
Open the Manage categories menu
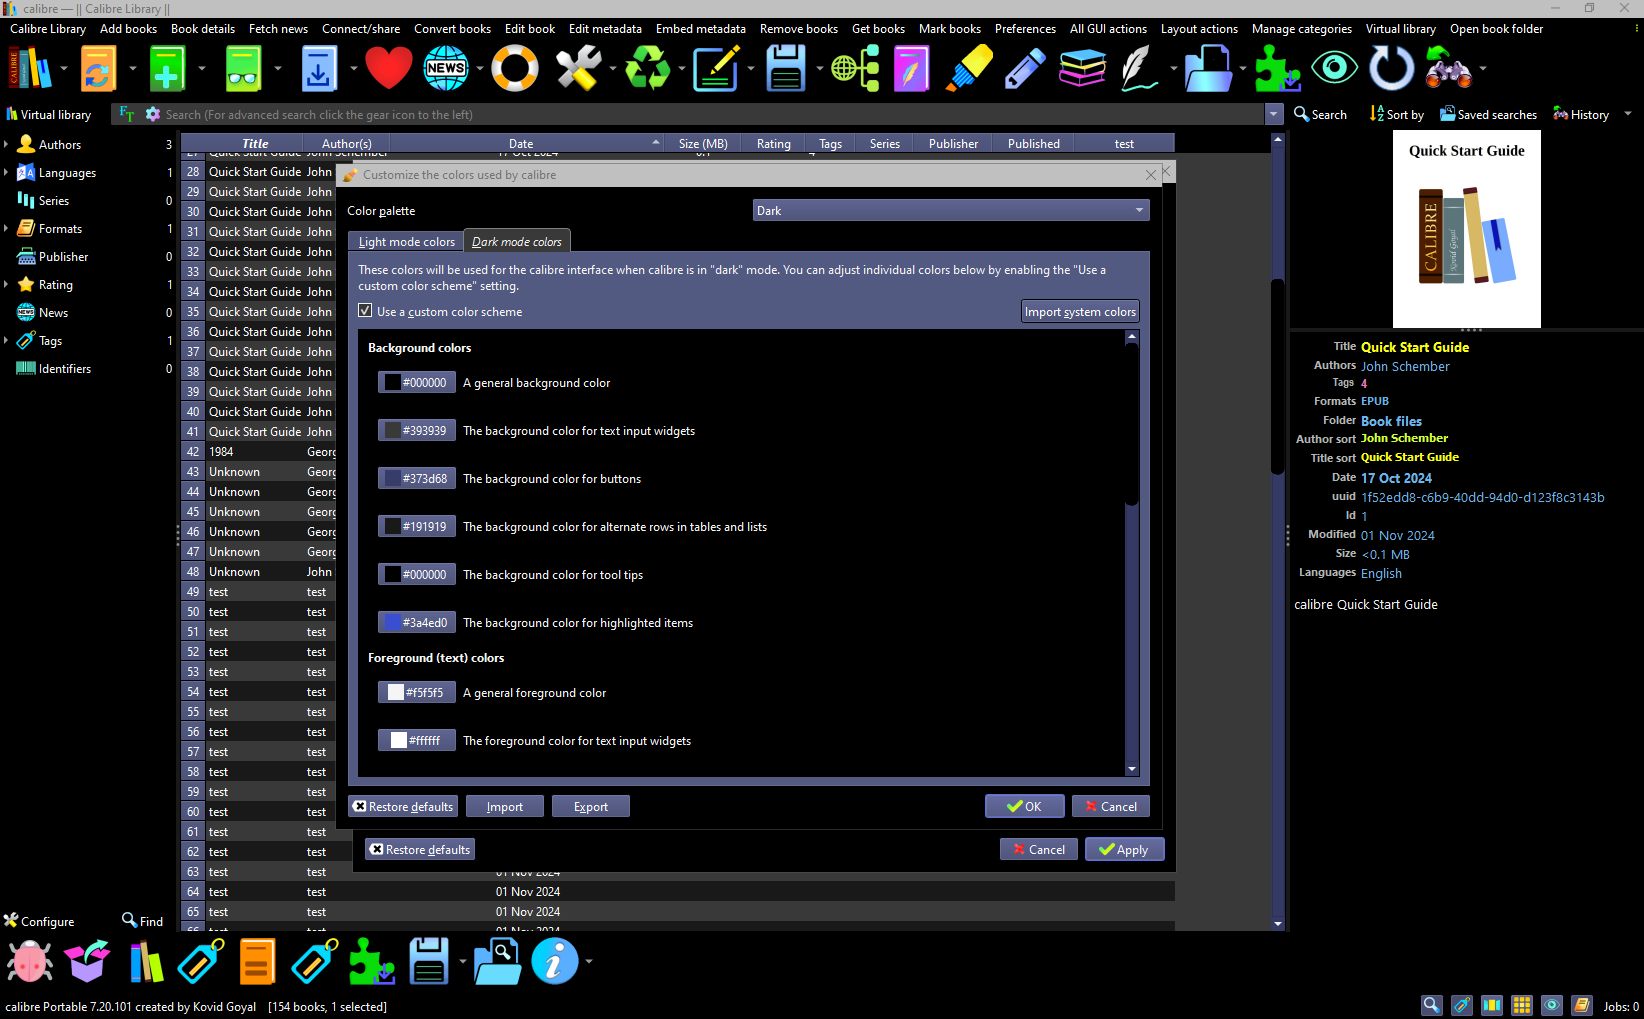pyautogui.click(x=1301, y=29)
